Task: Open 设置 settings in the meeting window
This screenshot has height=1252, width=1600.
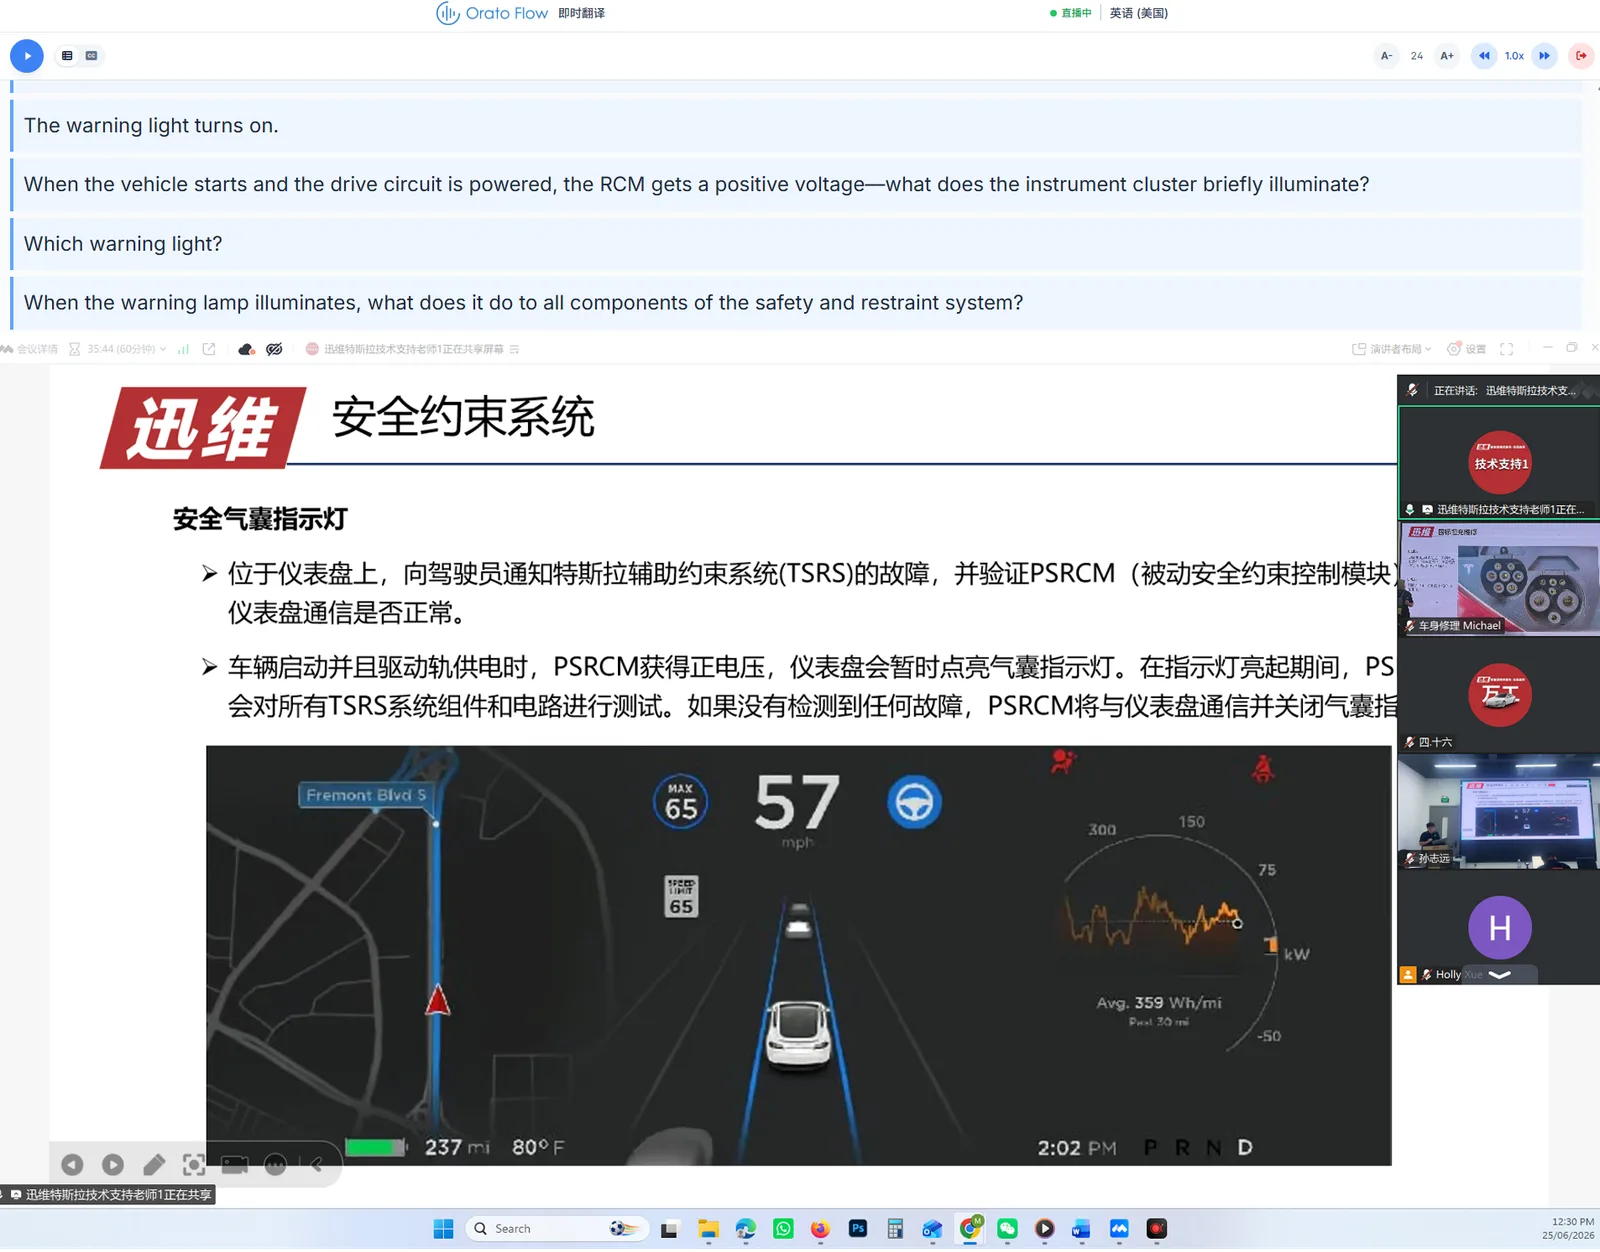Action: tap(1467, 349)
